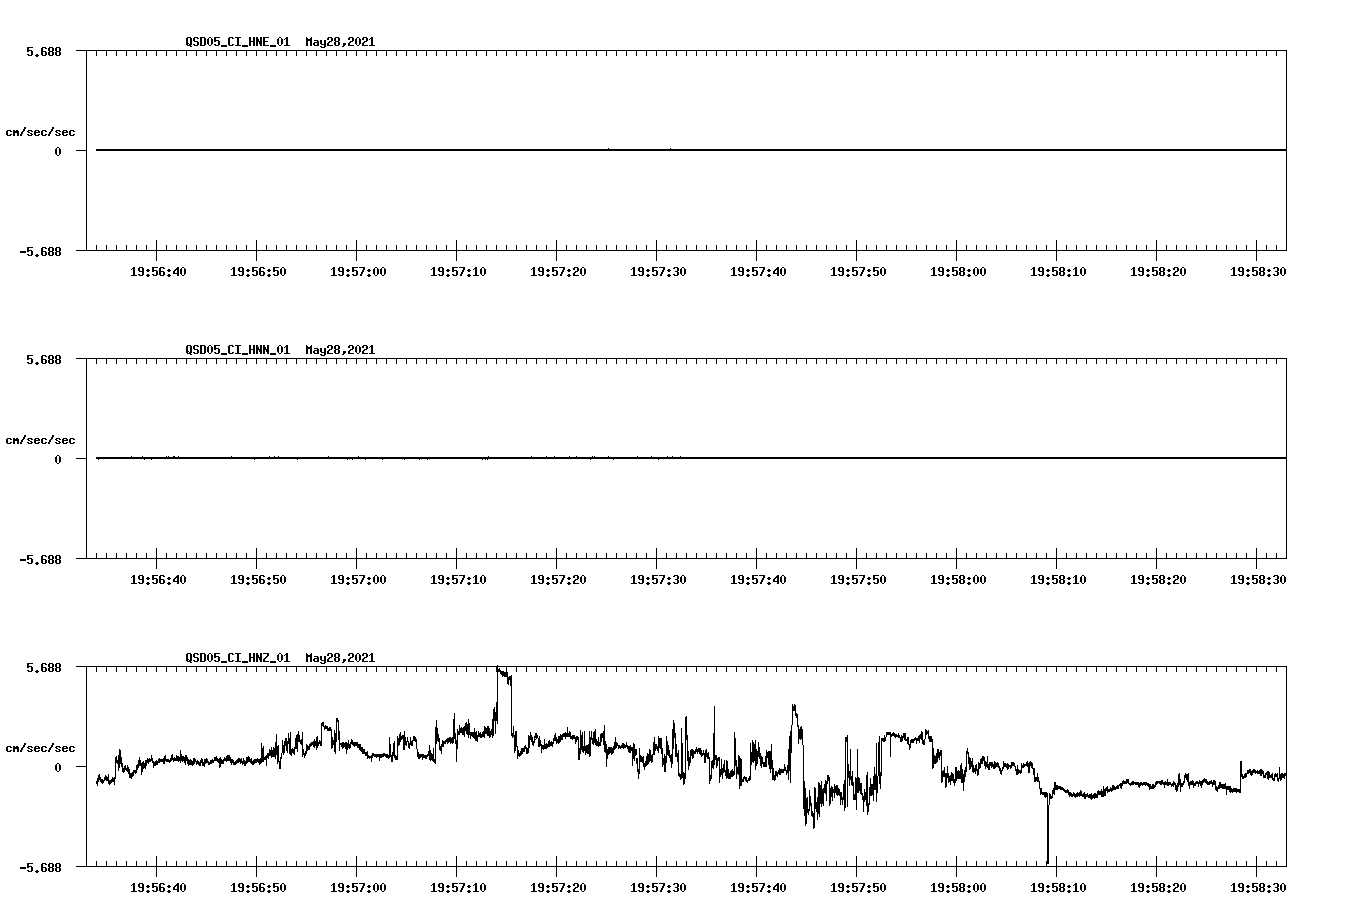1358x924 pixels.
Task: Click the May28,2021 date next to HNZ channel
Action: click(x=340, y=658)
